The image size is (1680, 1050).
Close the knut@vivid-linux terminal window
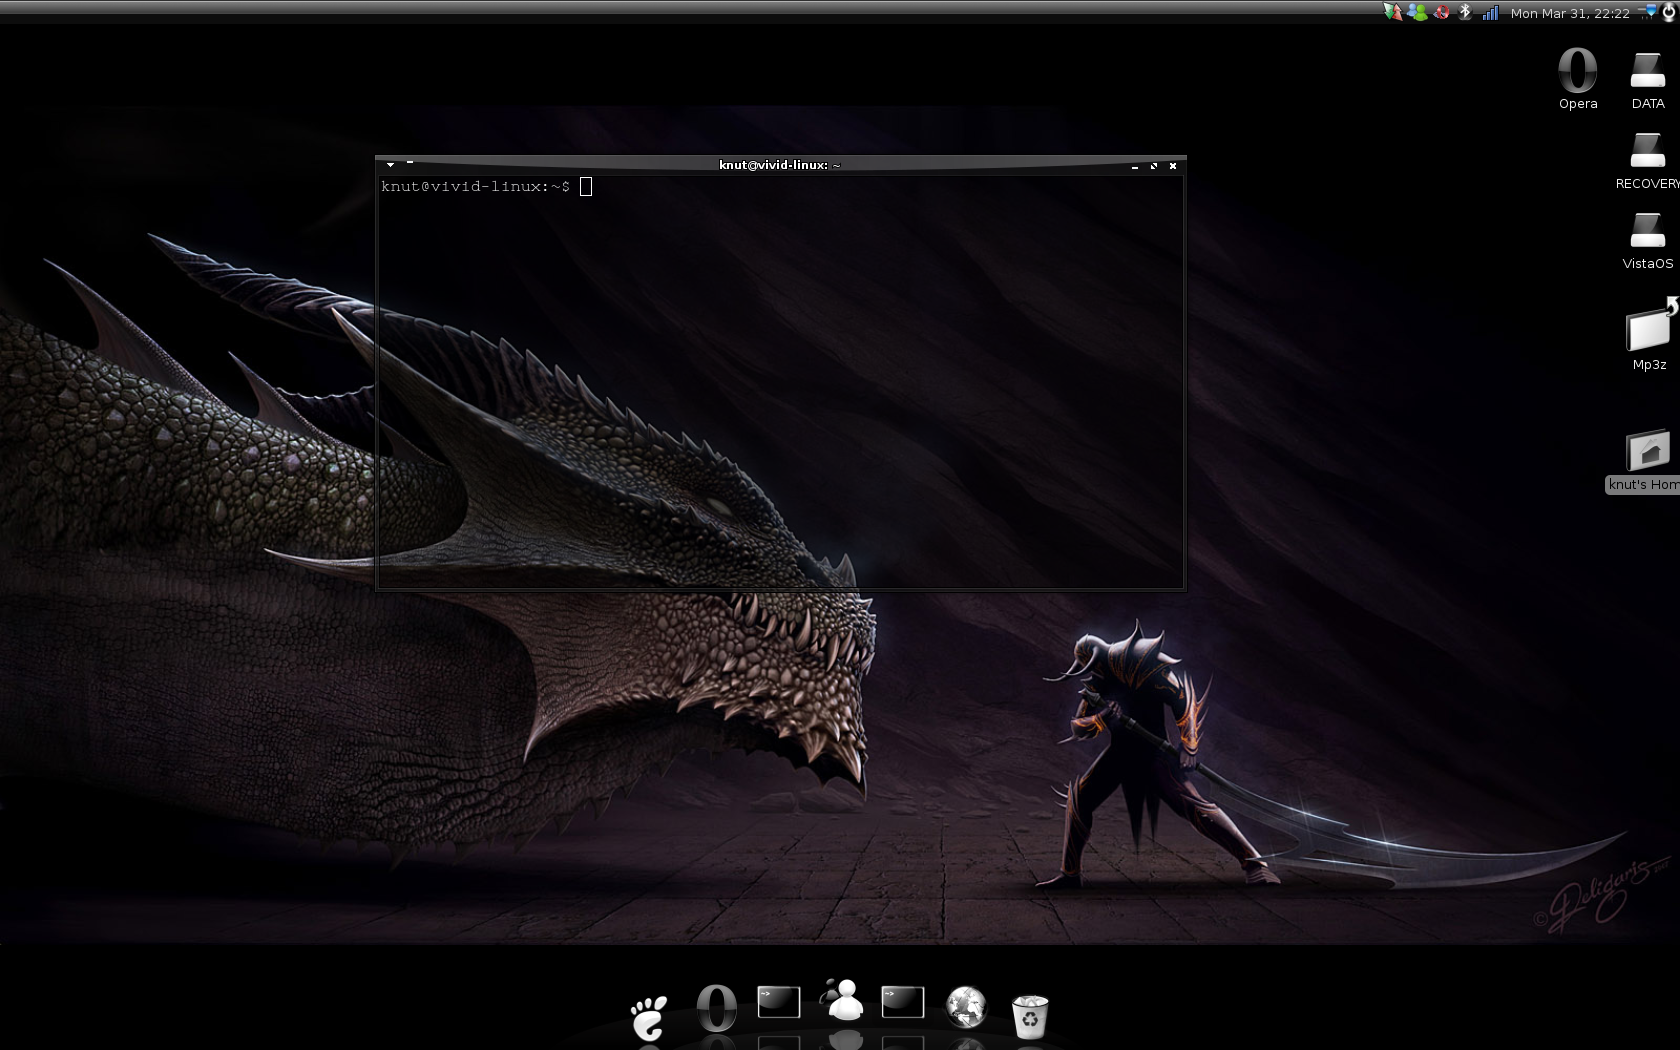tap(1172, 166)
